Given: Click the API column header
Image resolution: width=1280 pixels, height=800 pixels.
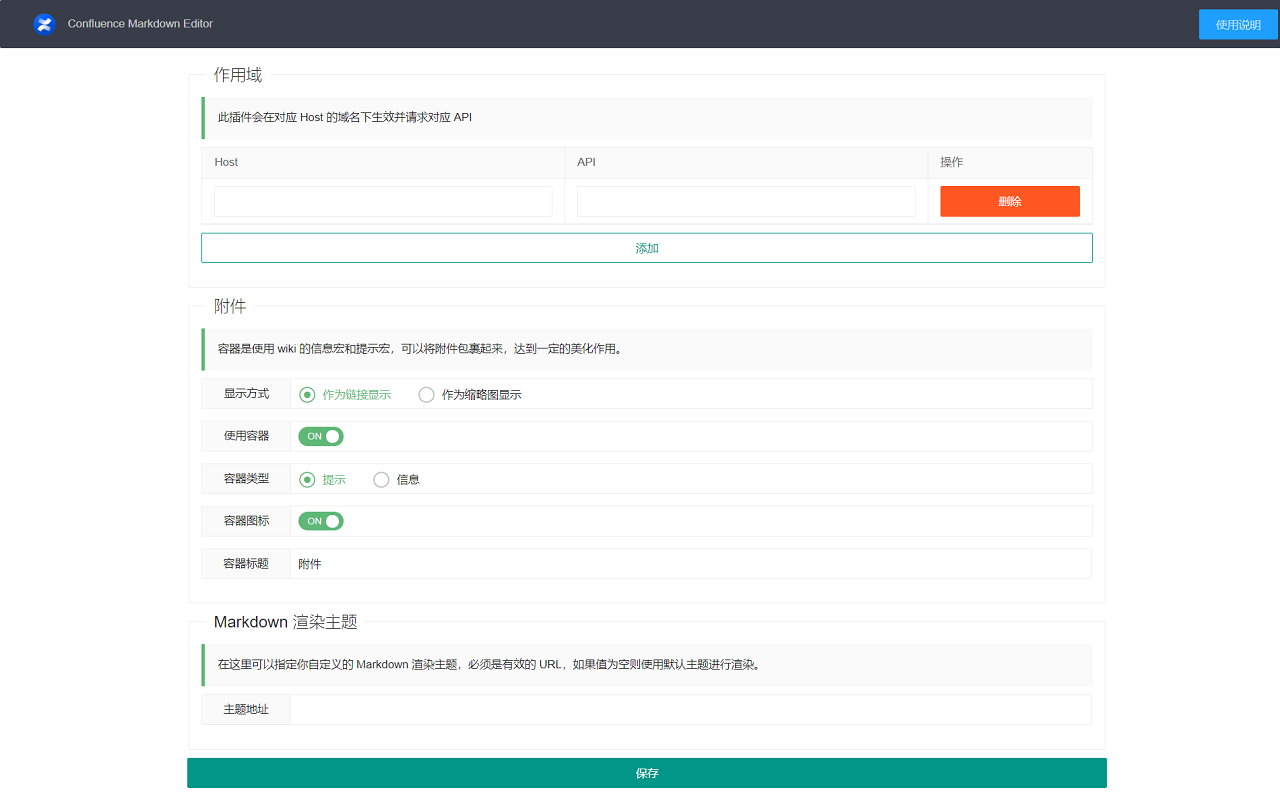Looking at the screenshot, I should tap(586, 162).
